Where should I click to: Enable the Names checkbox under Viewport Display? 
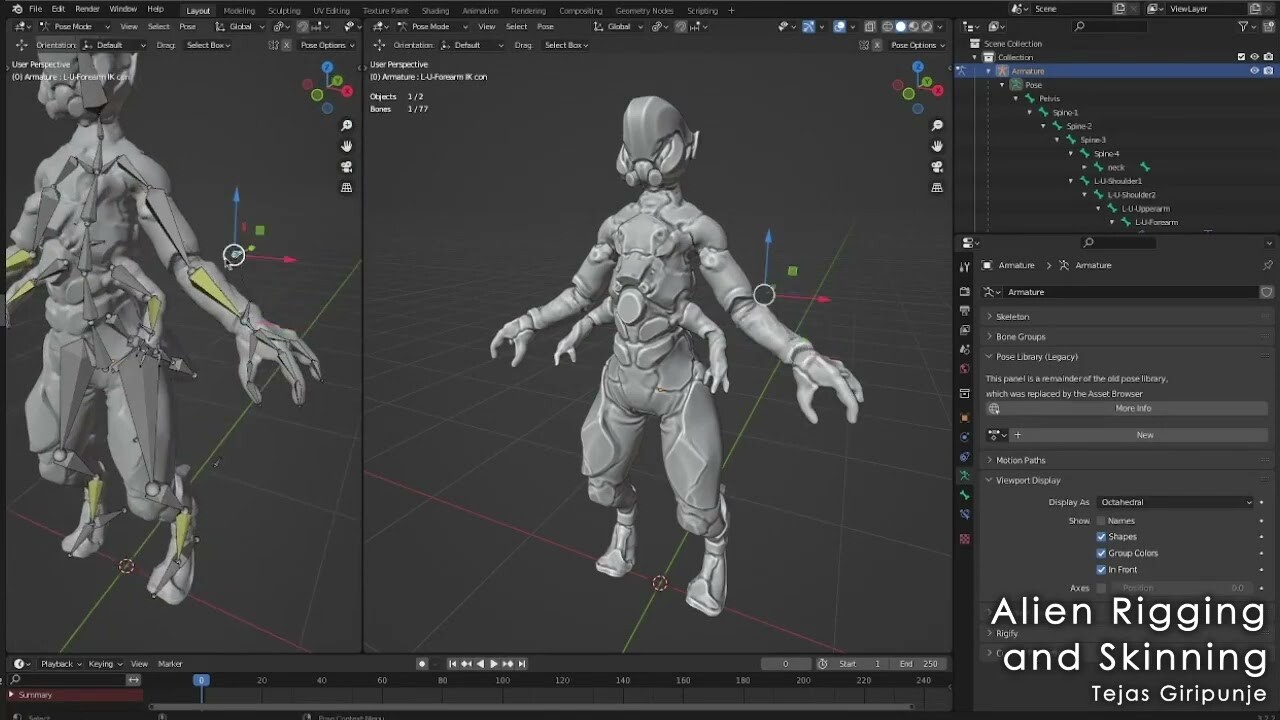pos(1101,520)
